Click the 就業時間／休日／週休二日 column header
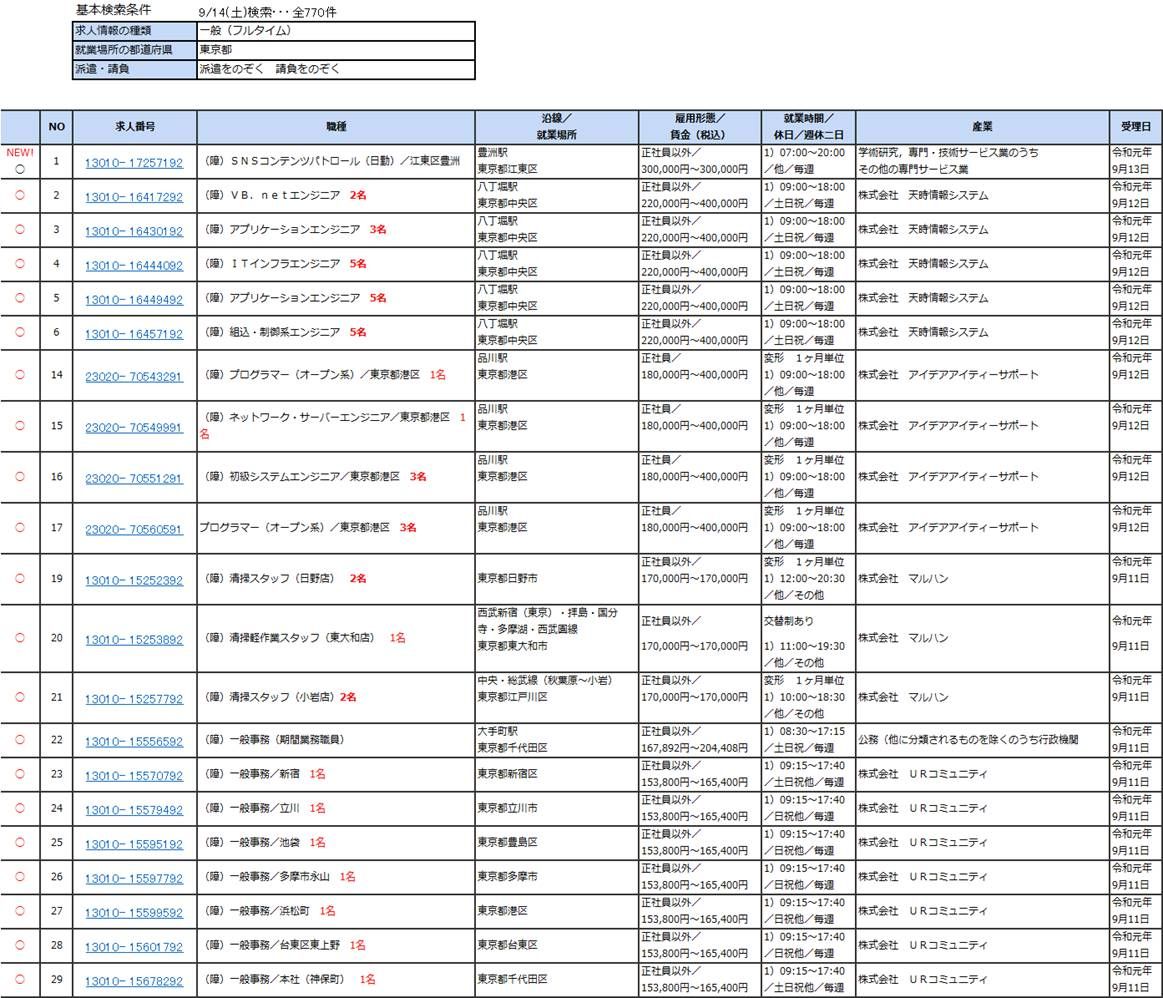The height and width of the screenshot is (998, 1163). pyautogui.click(x=808, y=127)
